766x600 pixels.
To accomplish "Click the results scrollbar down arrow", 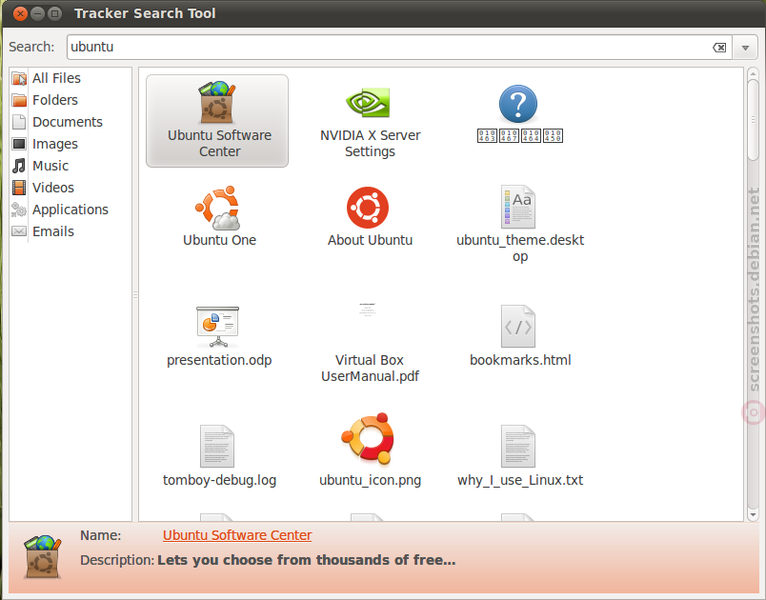I will pyautogui.click(x=753, y=514).
